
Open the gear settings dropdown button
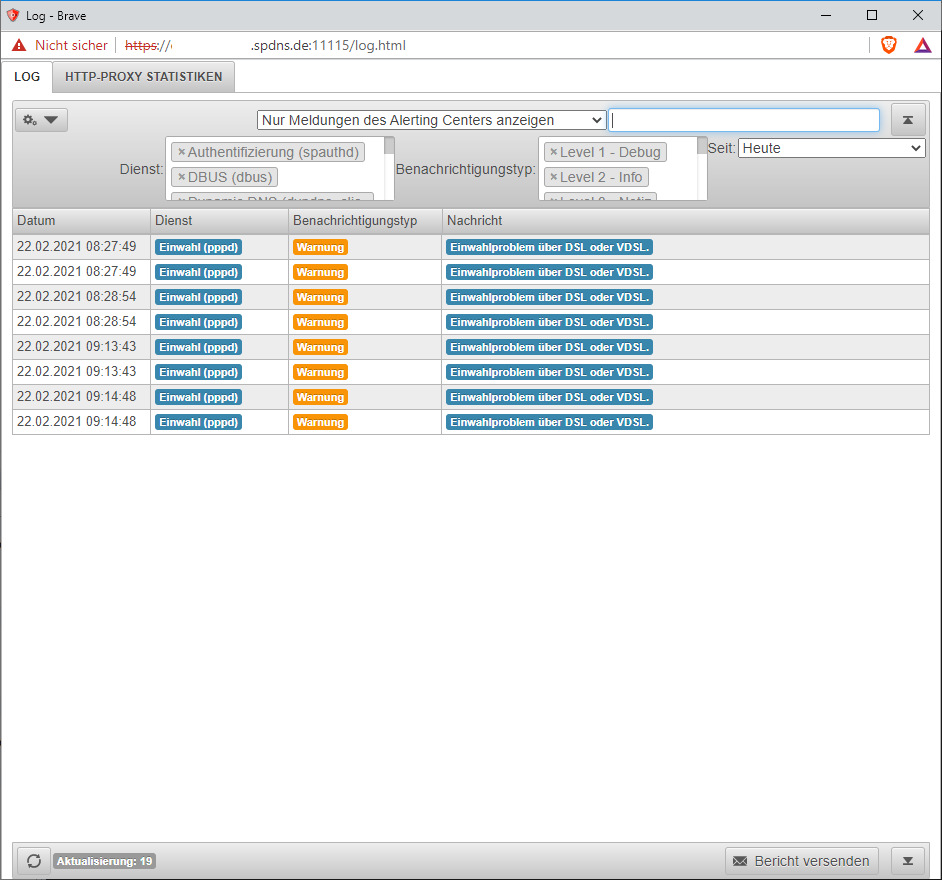(x=41, y=120)
